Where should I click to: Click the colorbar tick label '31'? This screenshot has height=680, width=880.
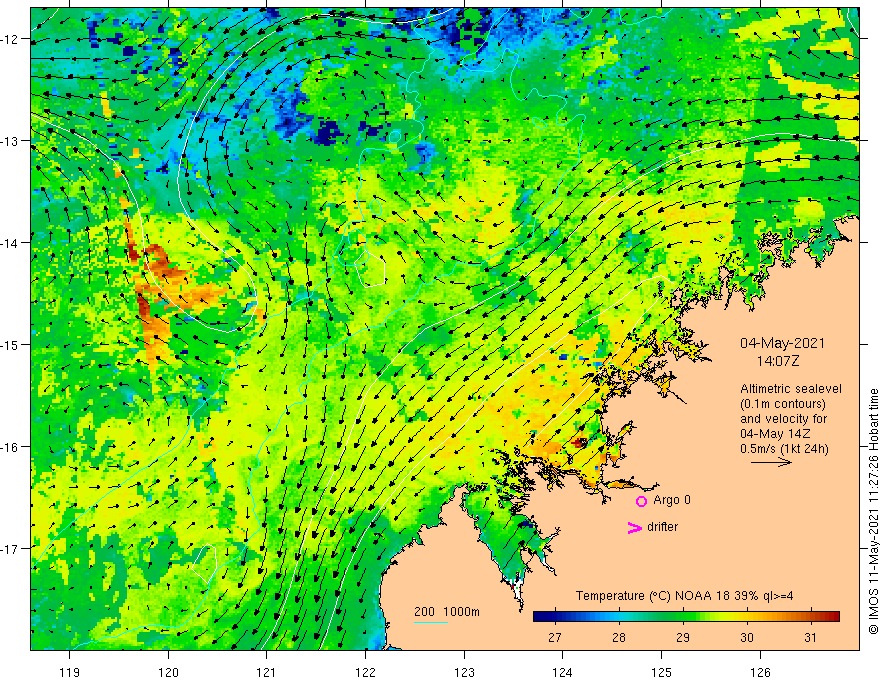click(810, 638)
